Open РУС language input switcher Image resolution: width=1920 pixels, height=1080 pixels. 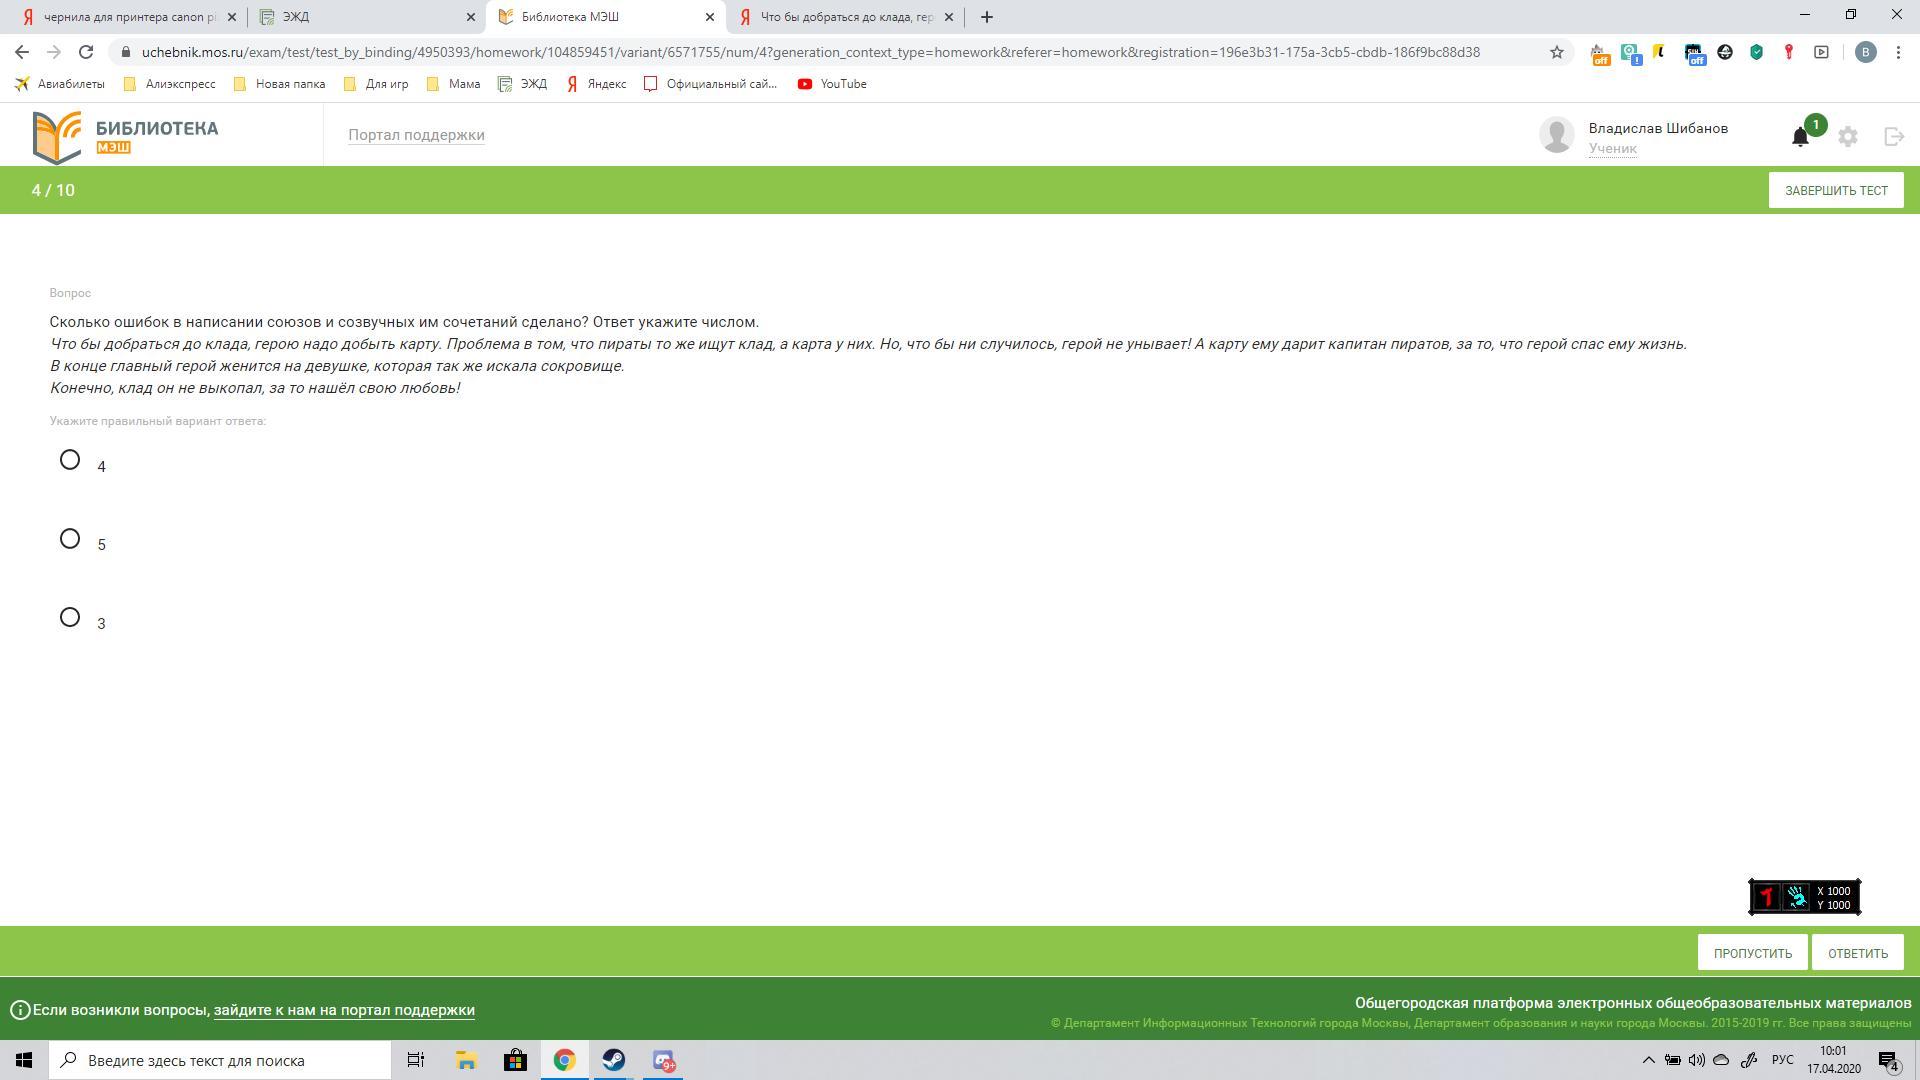point(1782,1060)
